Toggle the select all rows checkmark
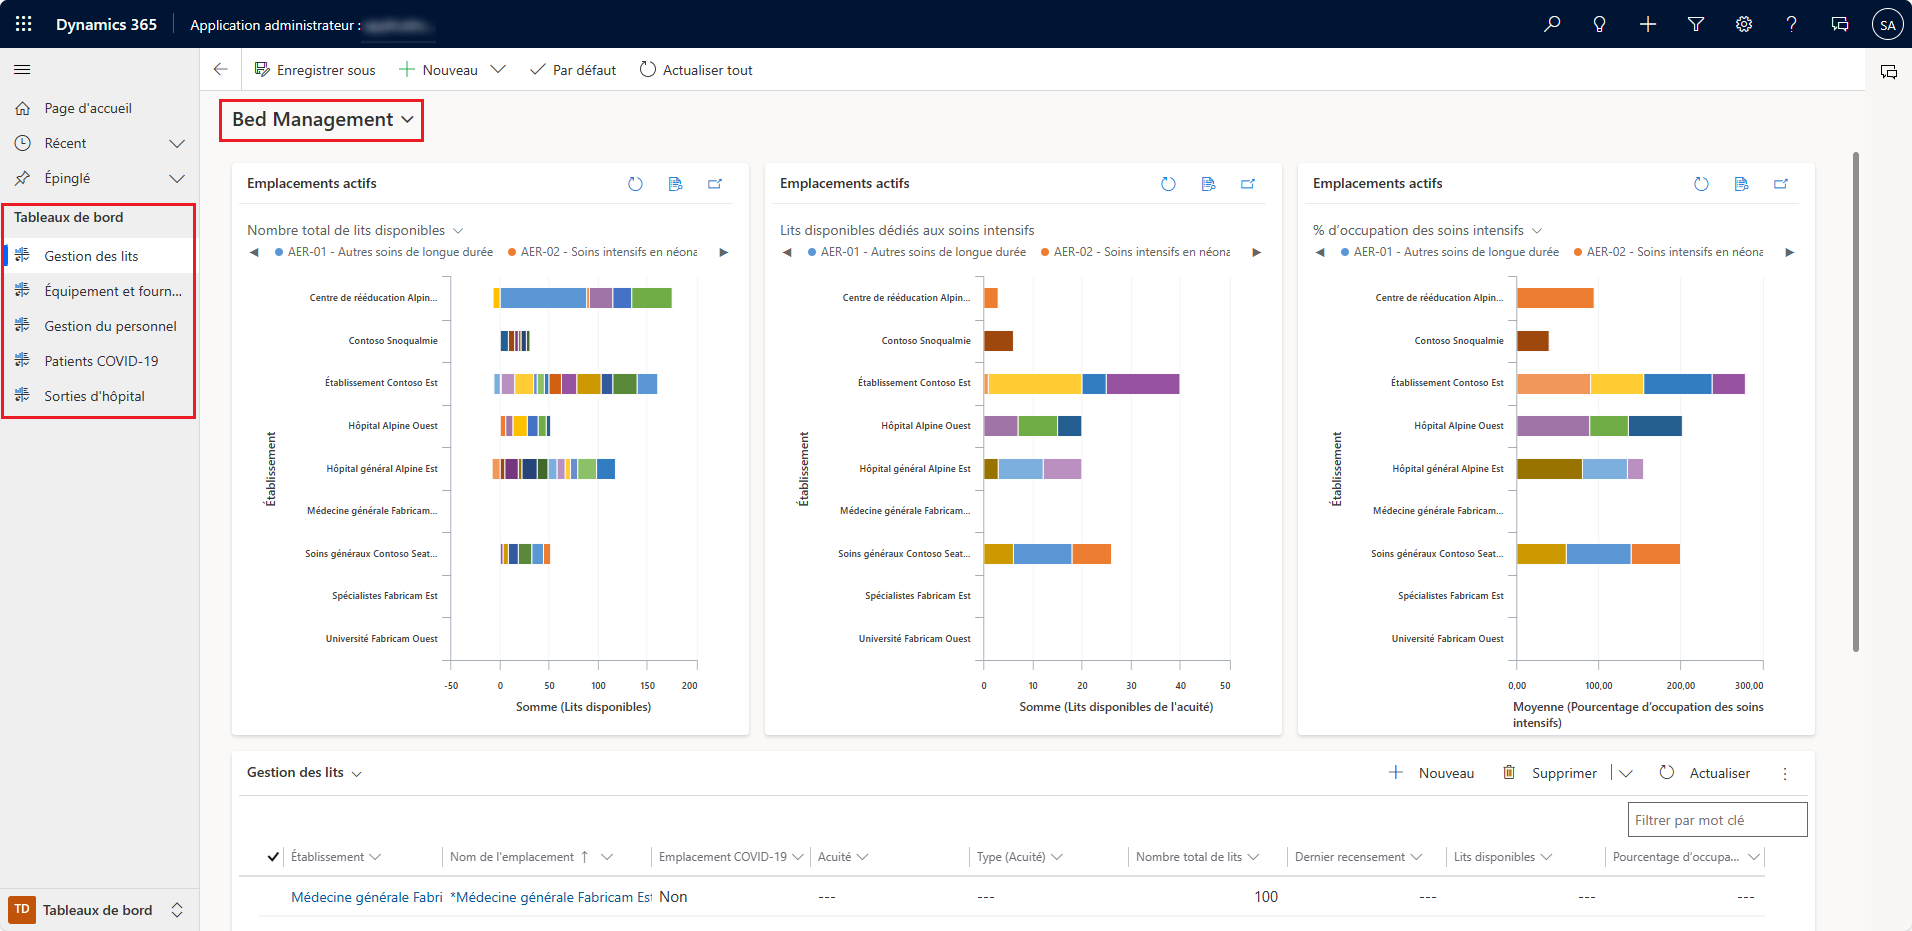1912x931 pixels. [273, 857]
